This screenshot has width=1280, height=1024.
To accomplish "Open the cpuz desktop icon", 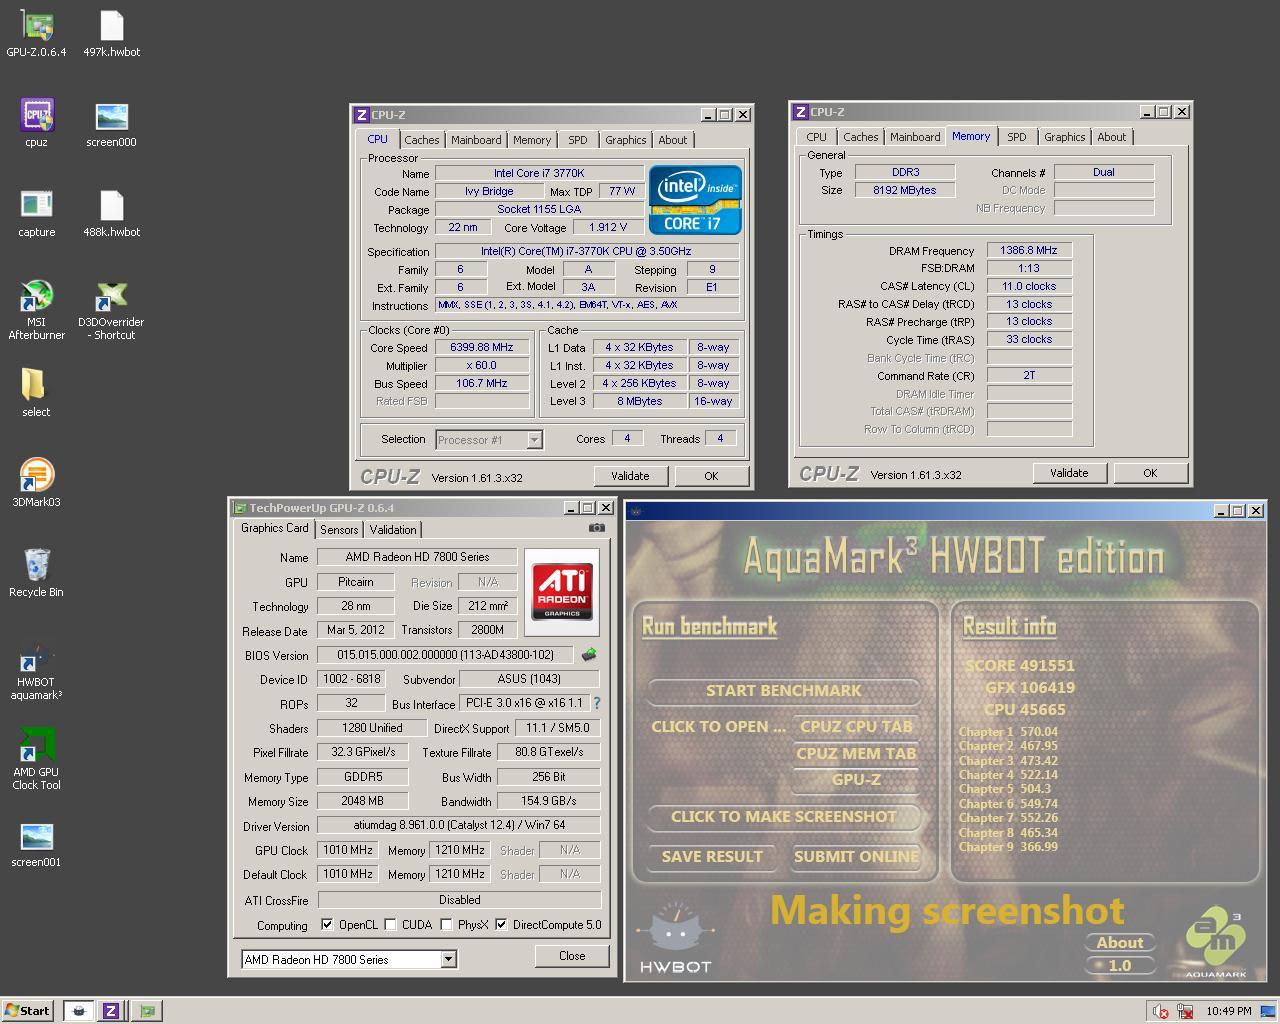I will pyautogui.click(x=36, y=124).
